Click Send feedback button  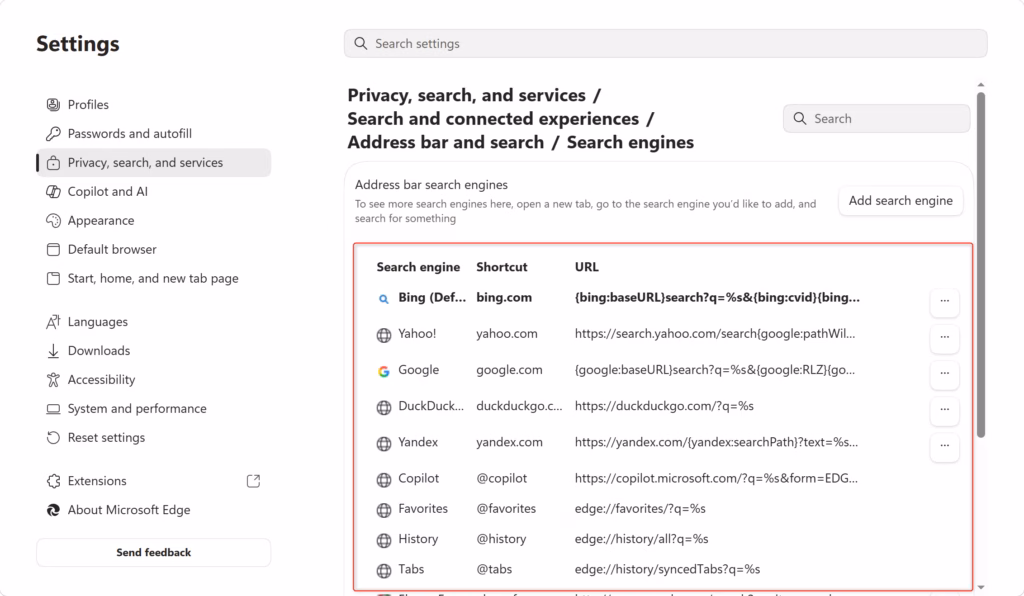pos(153,552)
